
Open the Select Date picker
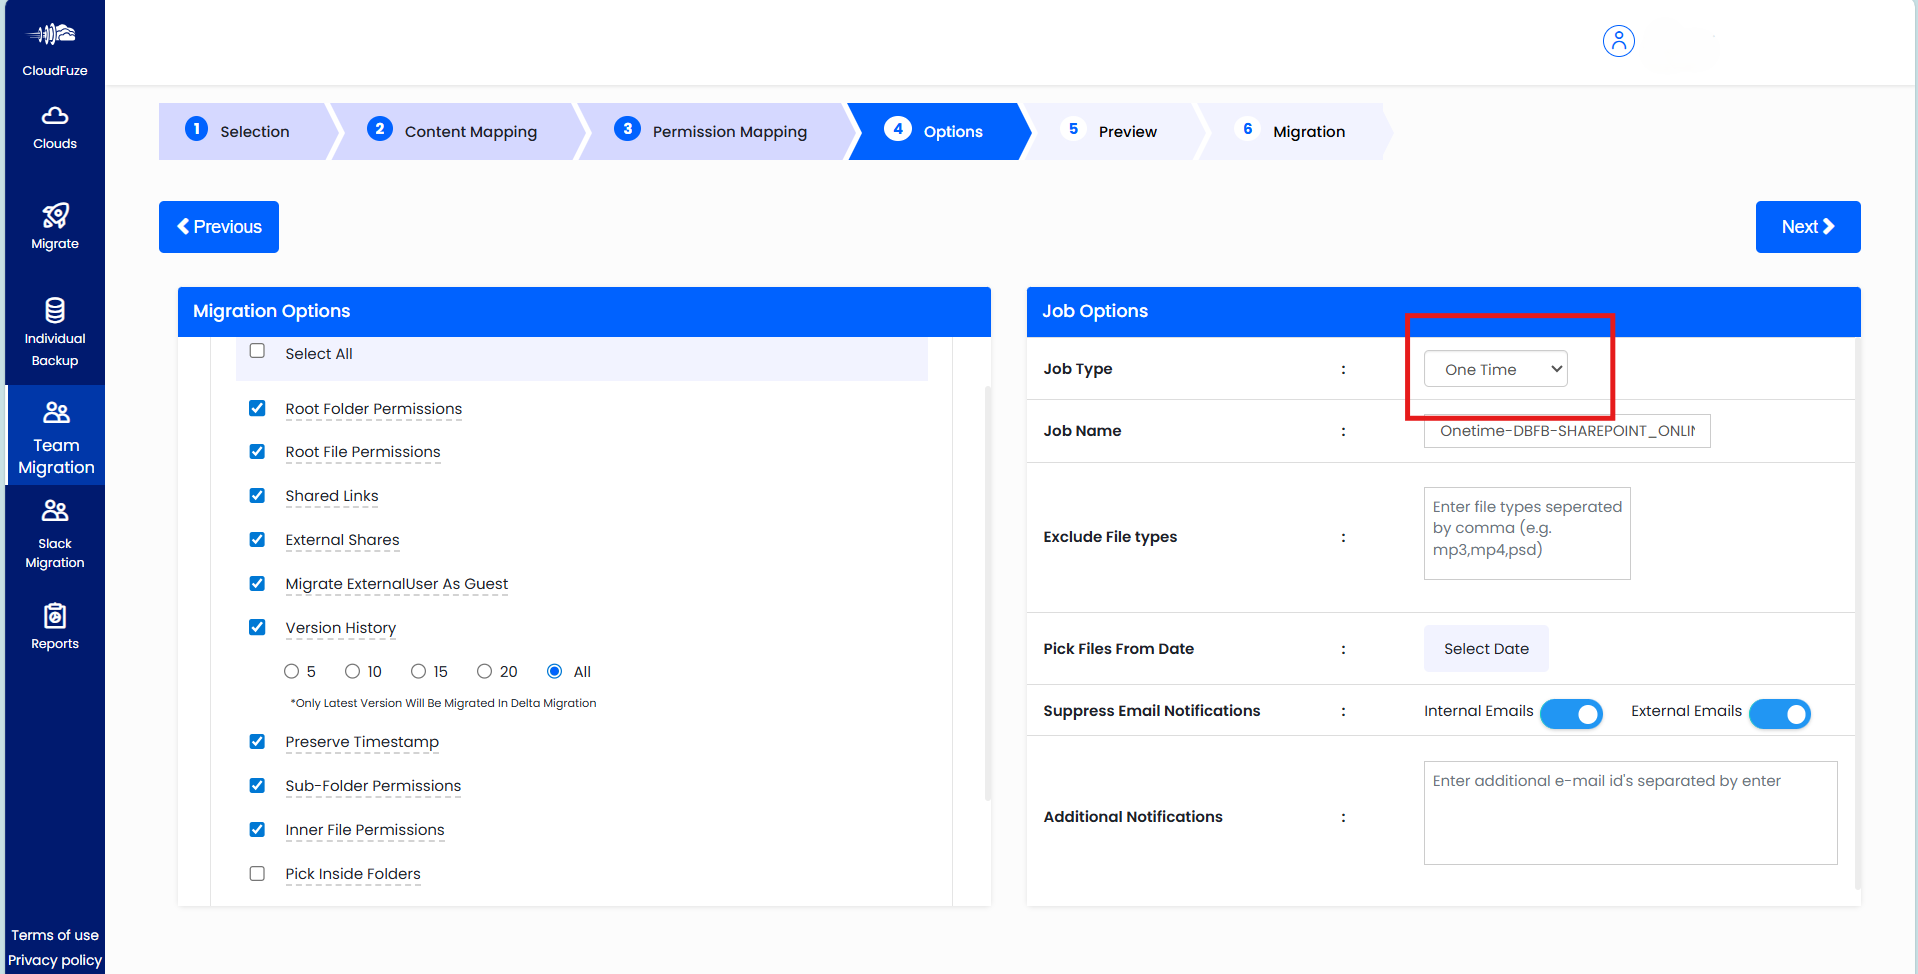pos(1486,648)
